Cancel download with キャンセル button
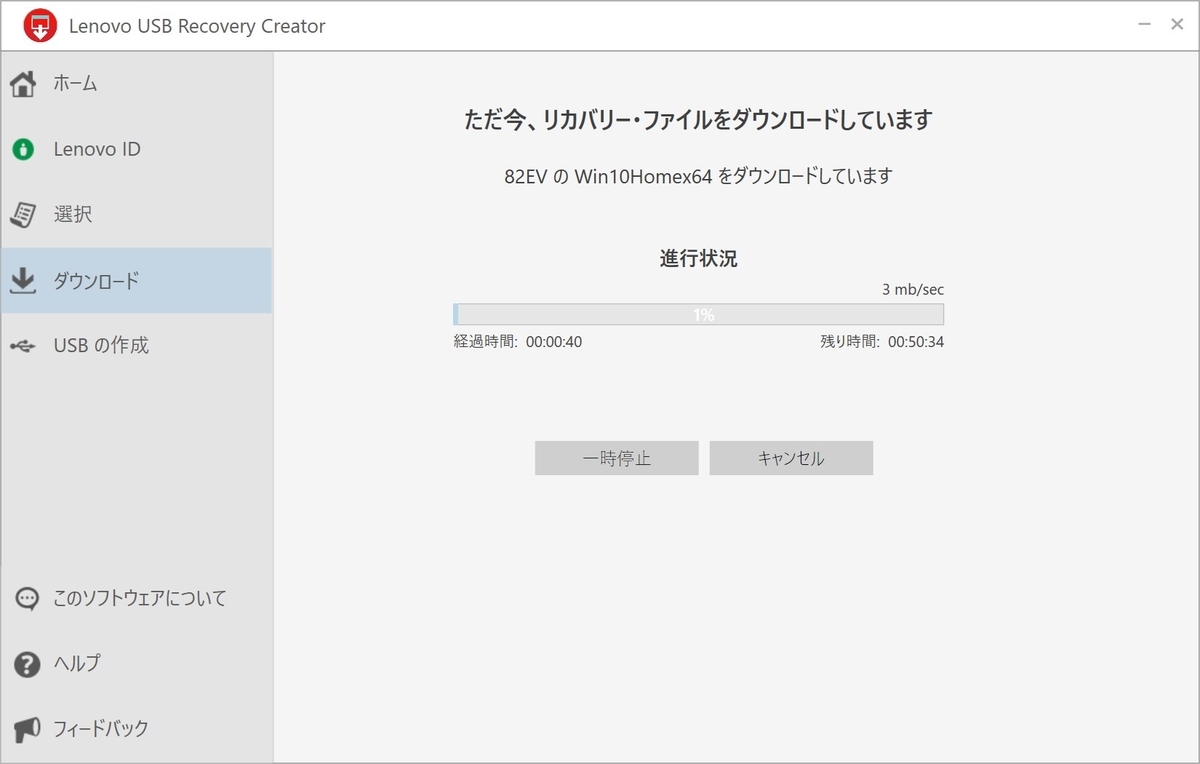 tap(791, 459)
